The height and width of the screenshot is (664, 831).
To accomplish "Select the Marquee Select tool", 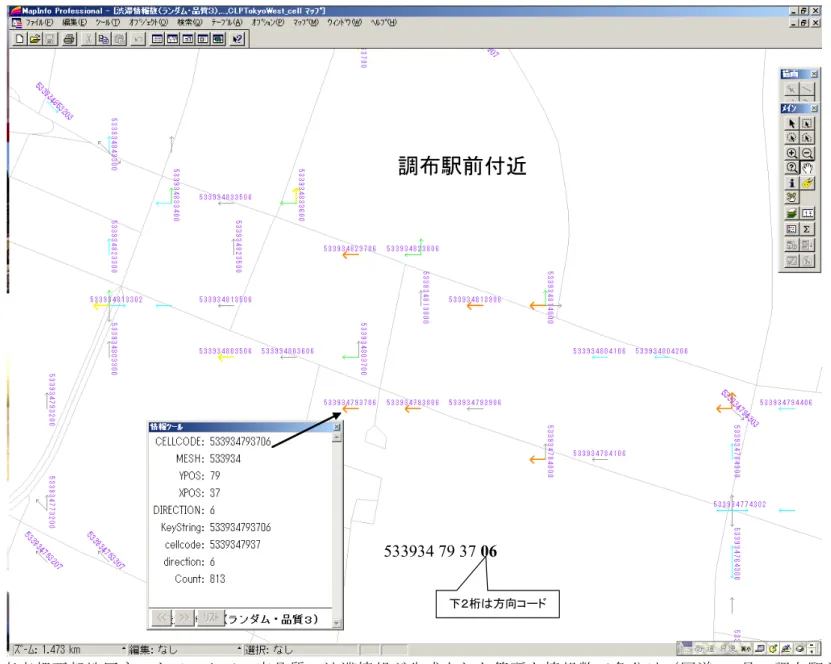I will click(807, 123).
